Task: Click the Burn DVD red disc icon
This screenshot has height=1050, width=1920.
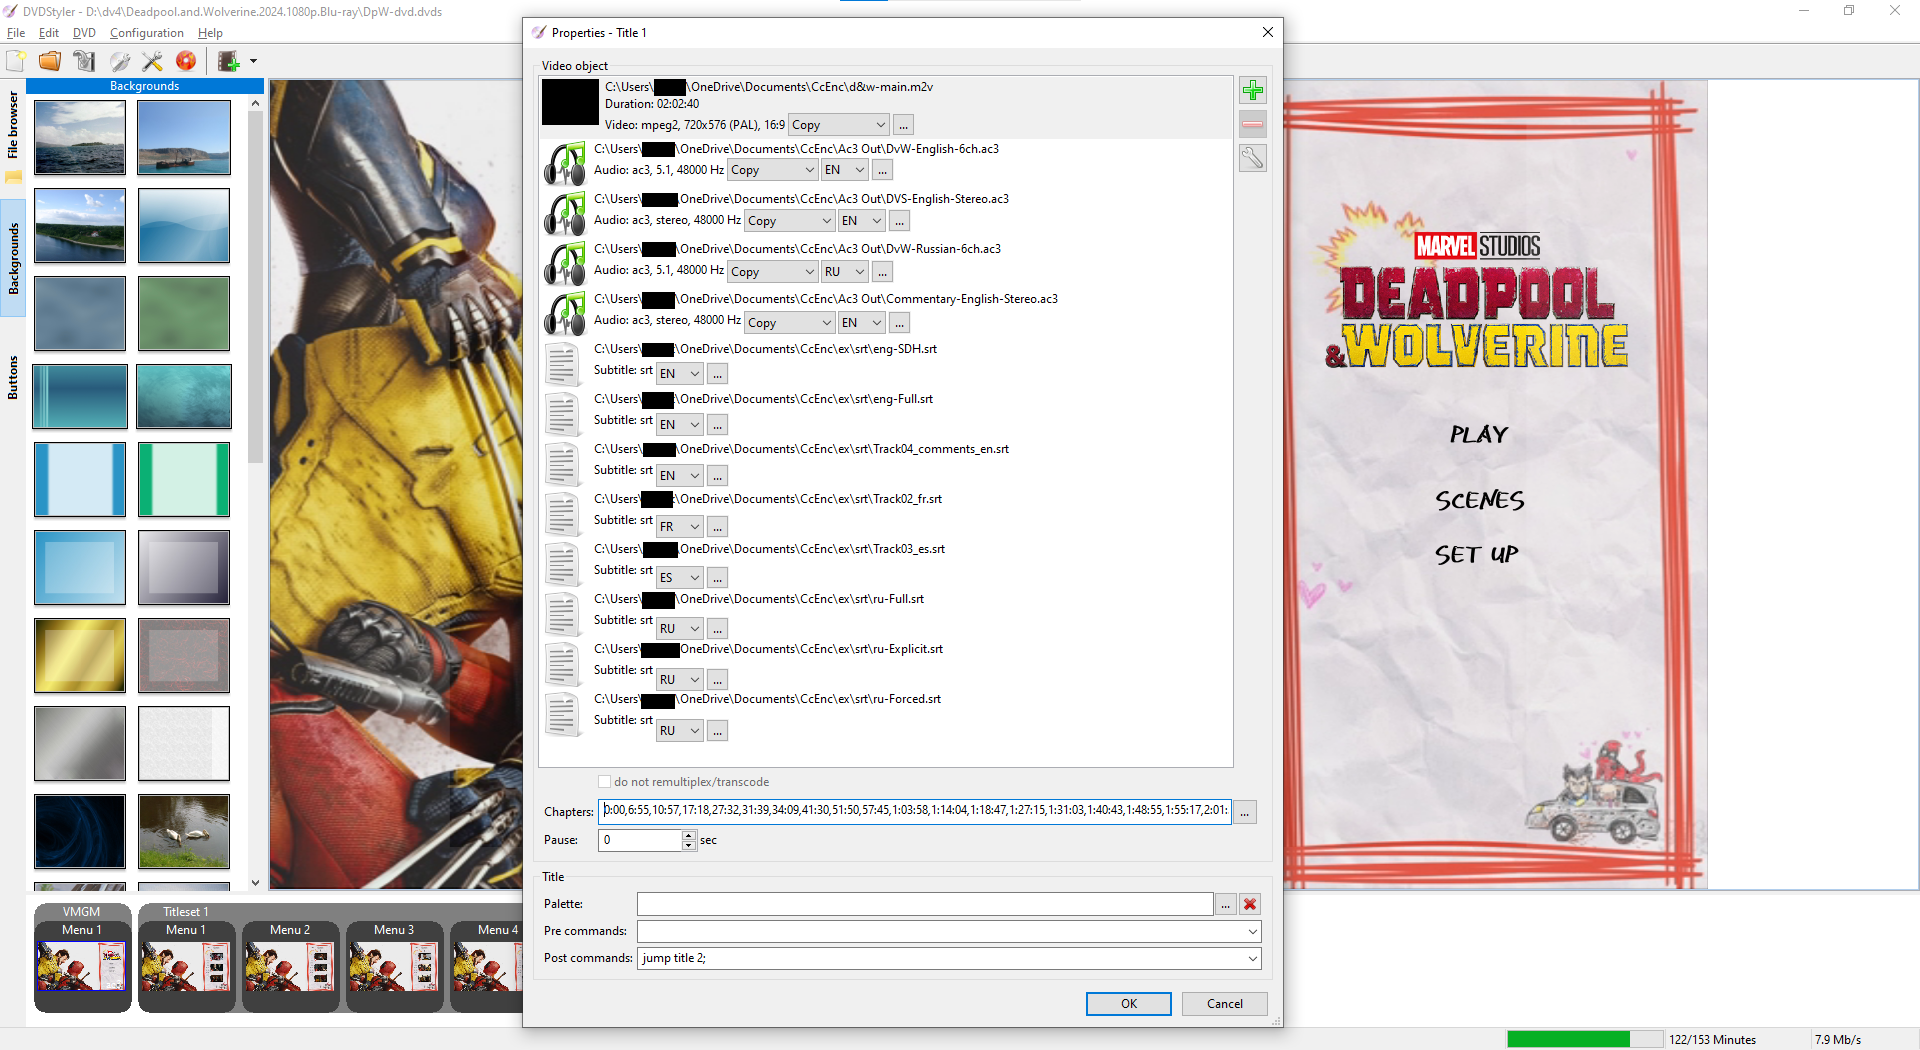Action: 186,61
